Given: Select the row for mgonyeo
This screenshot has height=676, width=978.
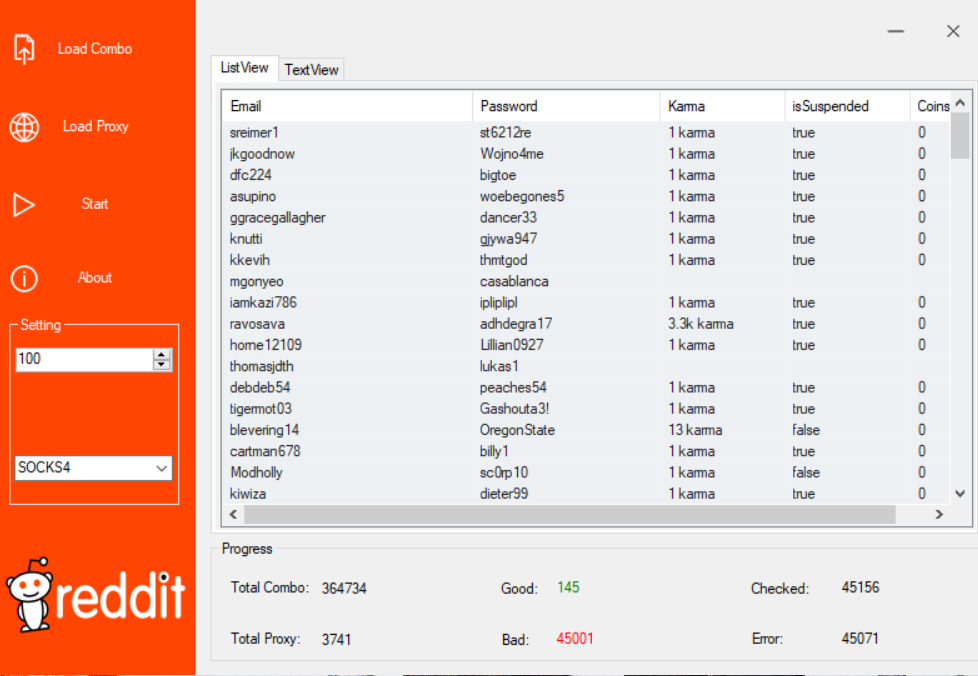Looking at the screenshot, I should 586,281.
